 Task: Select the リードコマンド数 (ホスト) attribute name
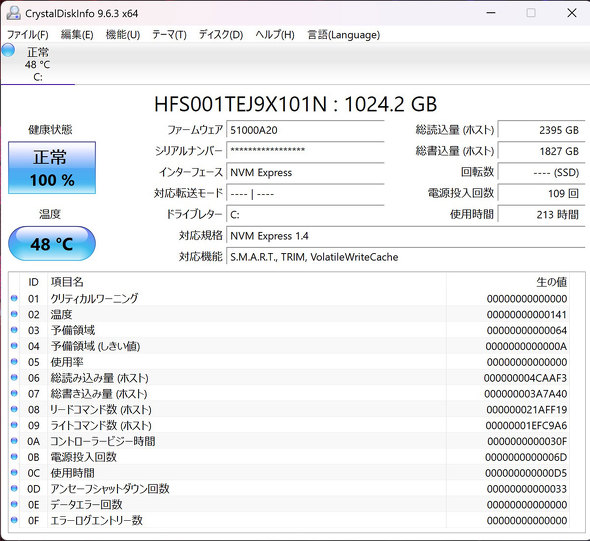101,409
